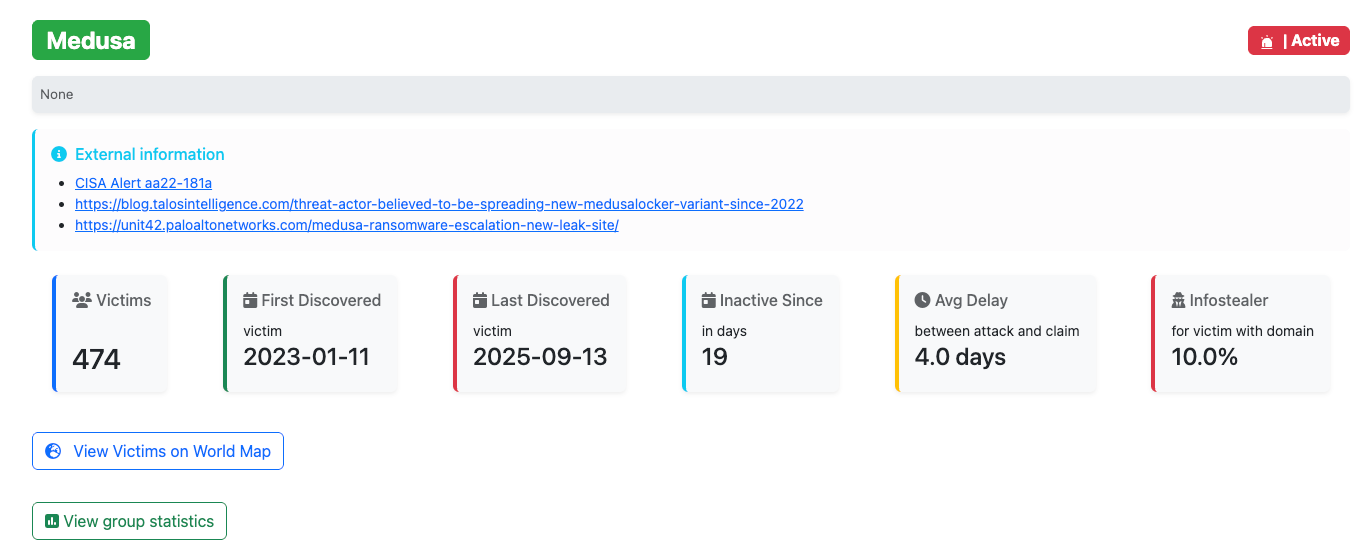Click the Inactive Since card title
Screen dimensions: 1365x551
point(771,300)
